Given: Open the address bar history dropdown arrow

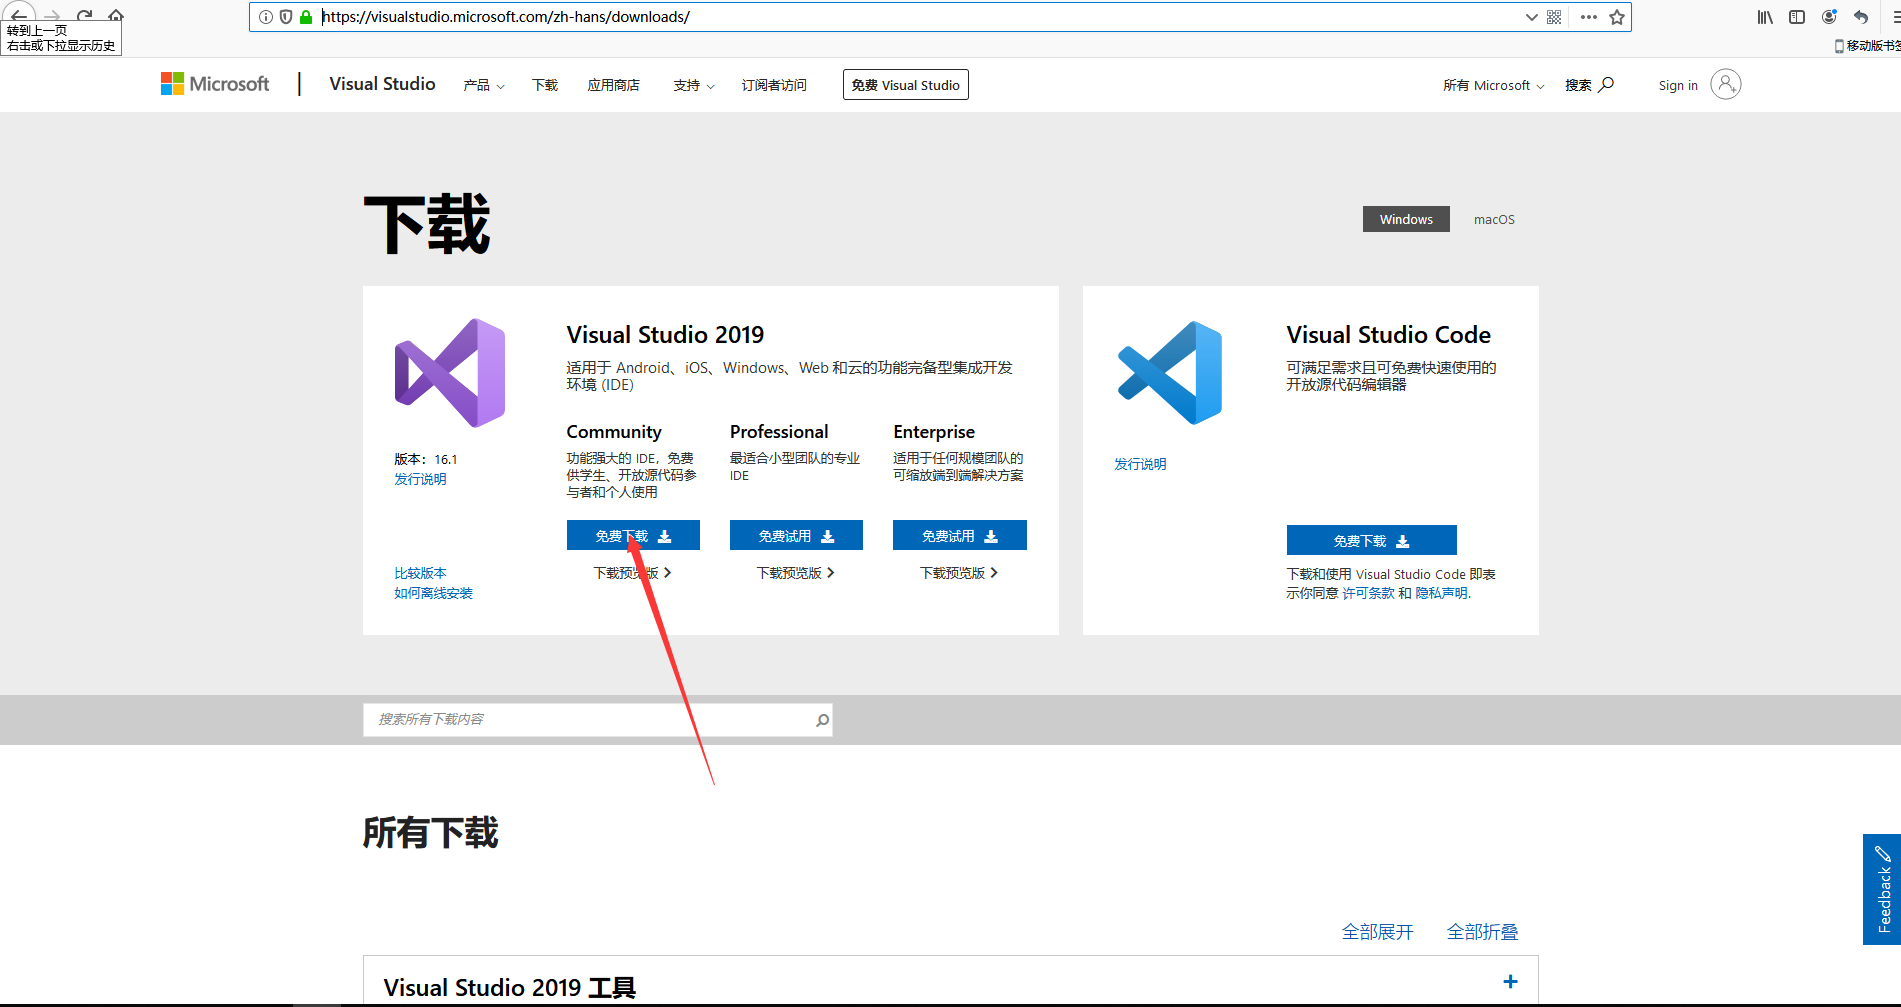Looking at the screenshot, I should coord(1531,17).
